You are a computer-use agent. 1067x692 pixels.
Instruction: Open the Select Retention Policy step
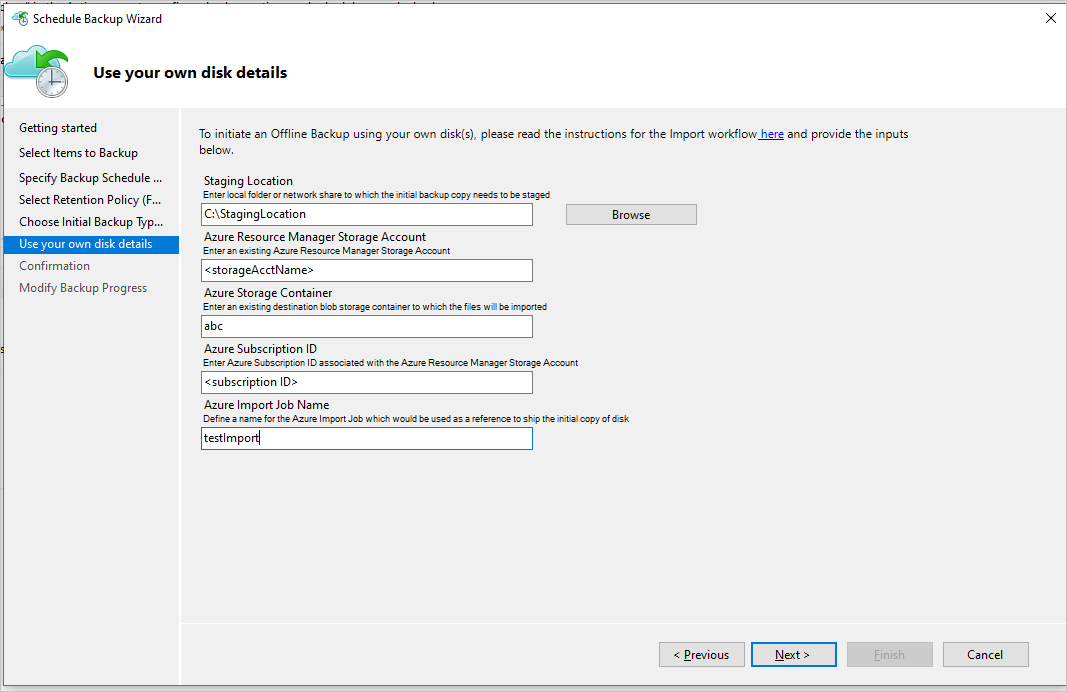pyautogui.click(x=89, y=199)
